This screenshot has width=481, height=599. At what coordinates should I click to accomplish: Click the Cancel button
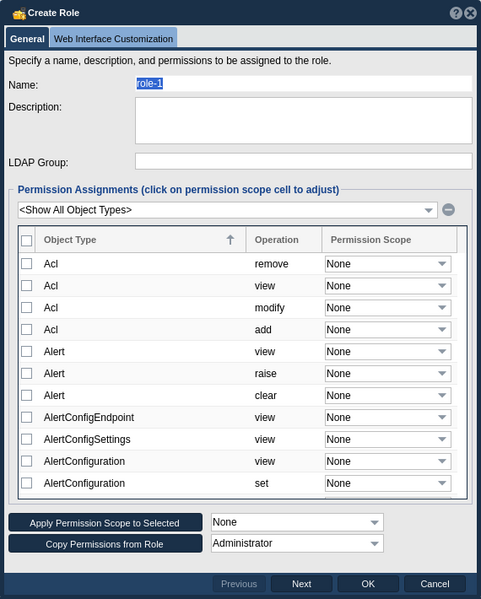435,584
